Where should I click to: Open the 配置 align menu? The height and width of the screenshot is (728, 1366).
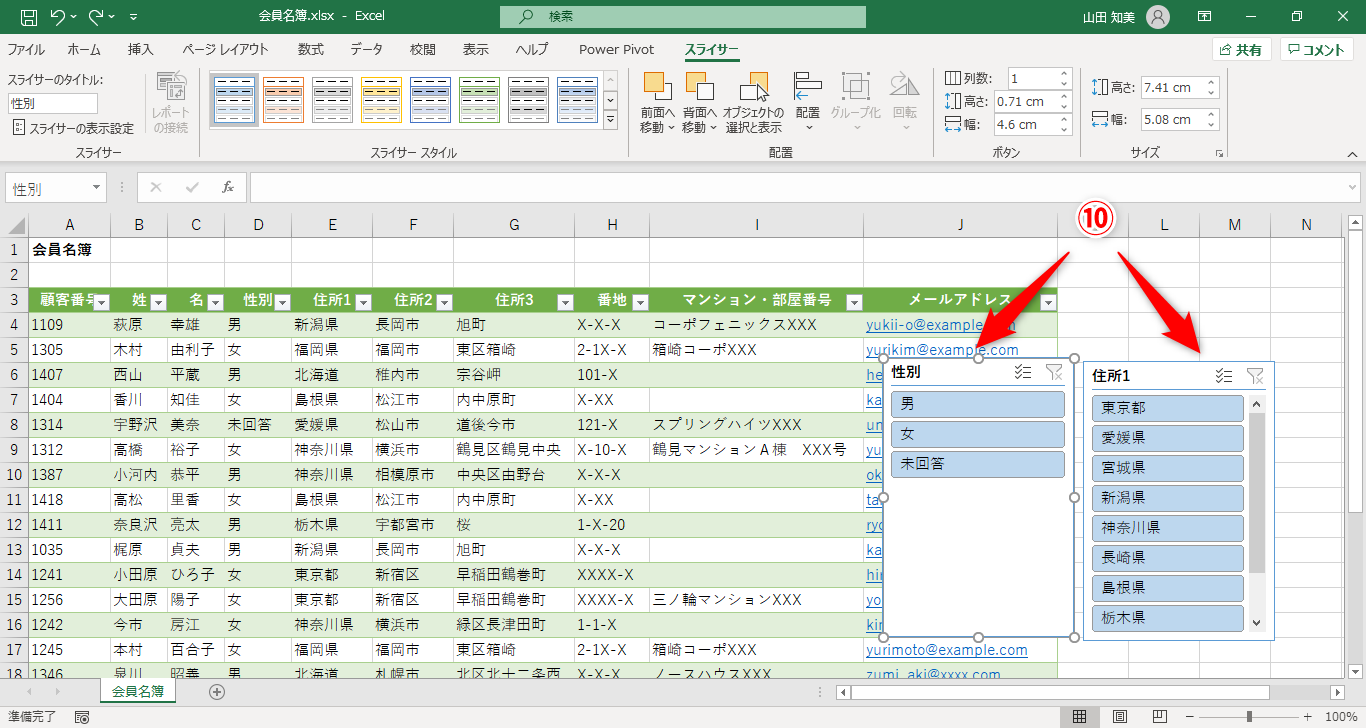(x=808, y=103)
